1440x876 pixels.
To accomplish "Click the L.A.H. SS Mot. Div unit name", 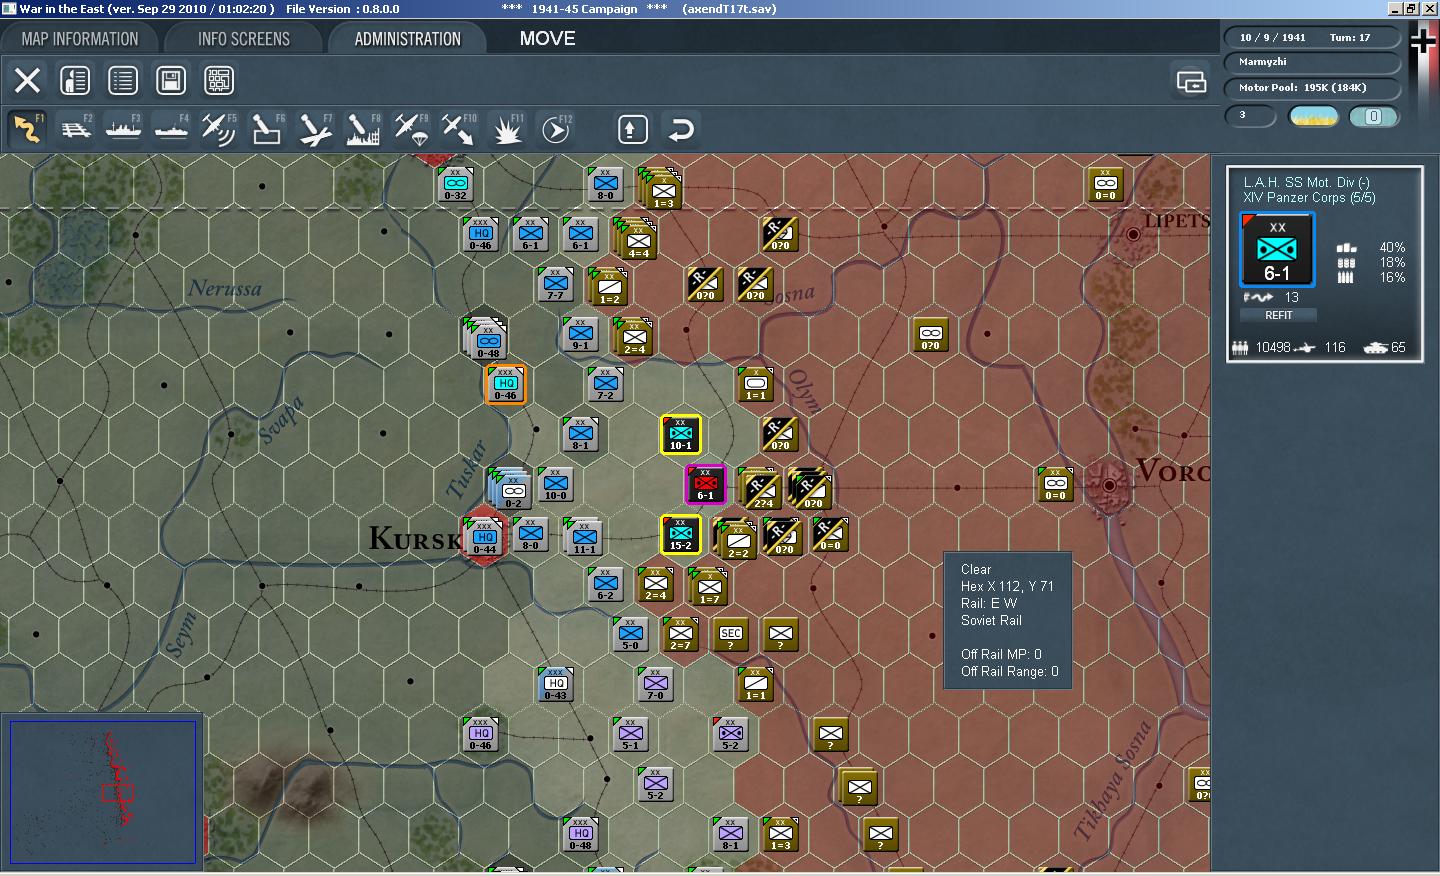I will (x=1306, y=182).
